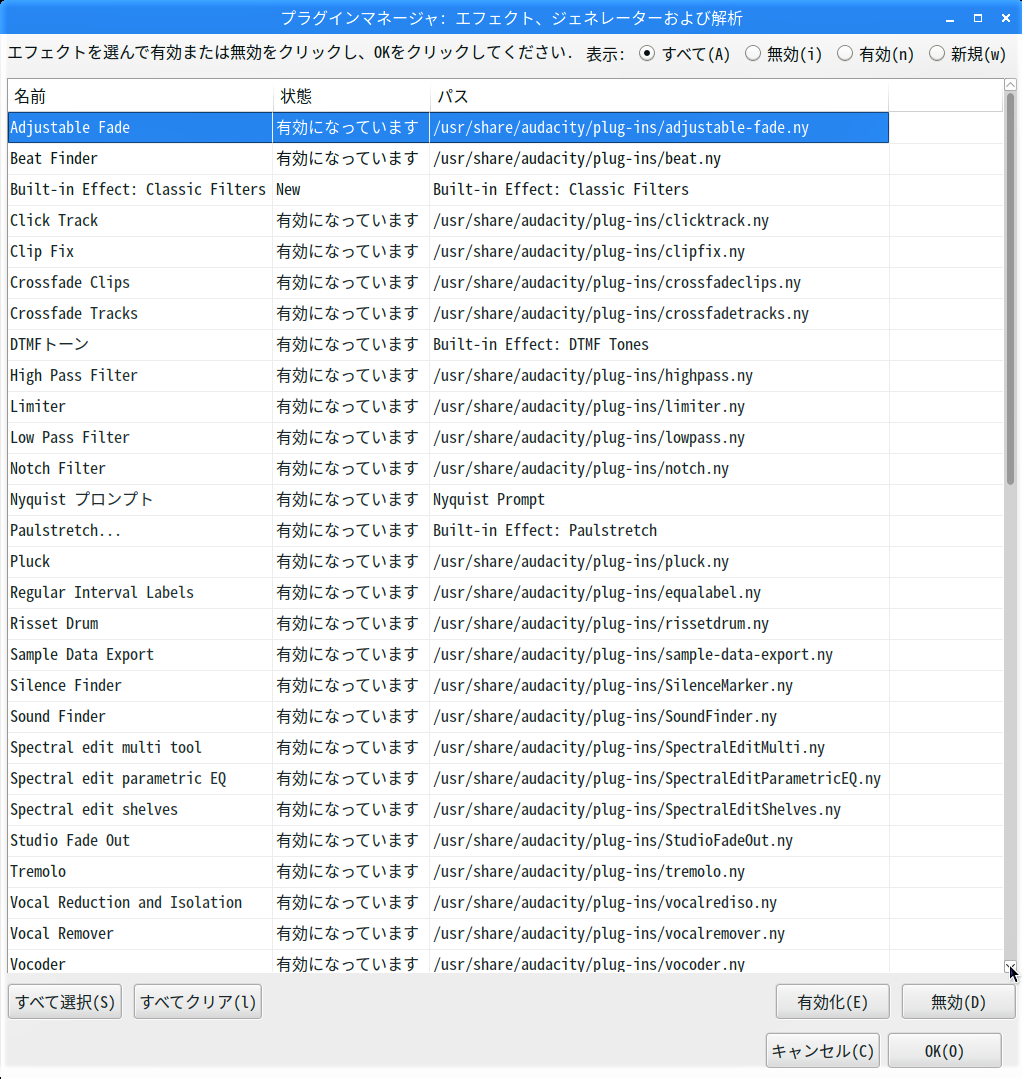Select the Sample Data Export plugin

coord(82,654)
